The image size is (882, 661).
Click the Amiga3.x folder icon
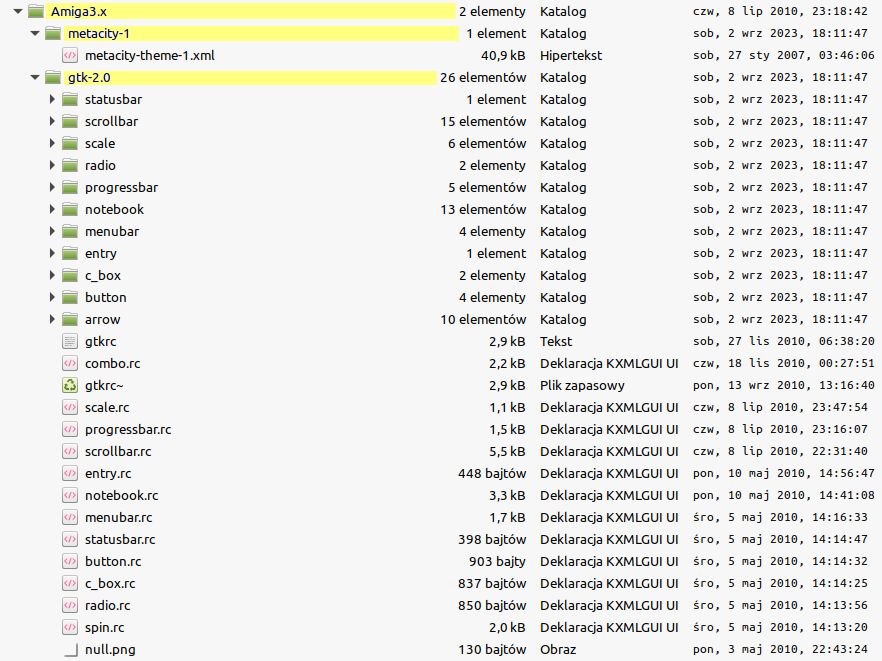(x=36, y=11)
